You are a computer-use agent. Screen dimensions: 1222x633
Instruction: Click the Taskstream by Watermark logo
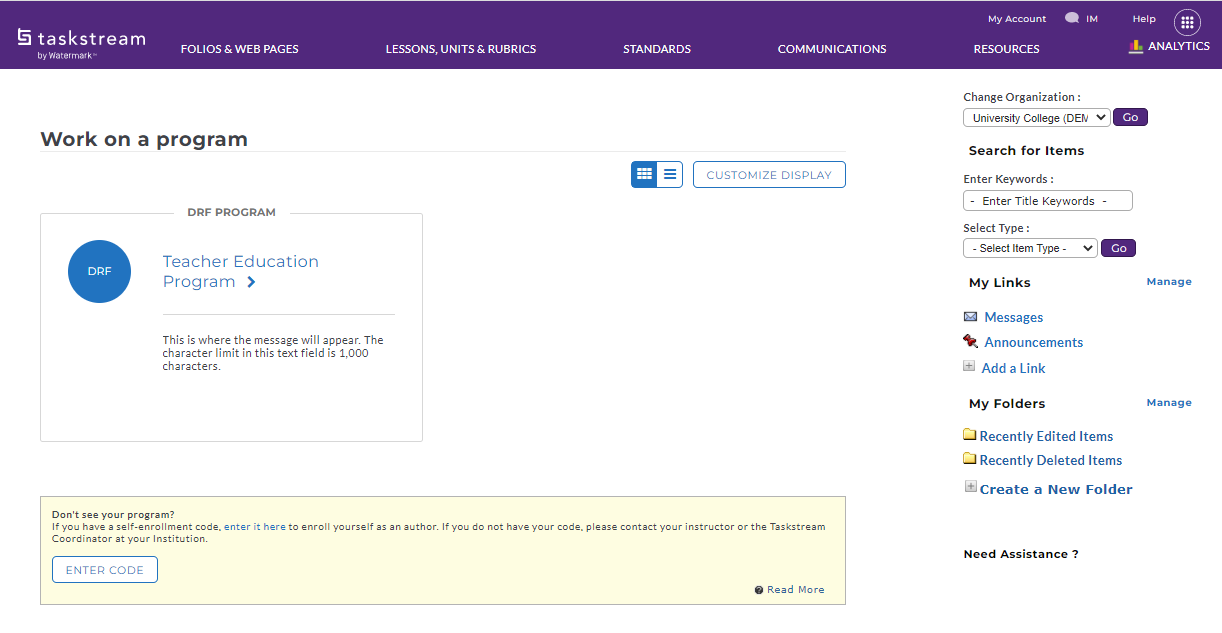pos(81,43)
